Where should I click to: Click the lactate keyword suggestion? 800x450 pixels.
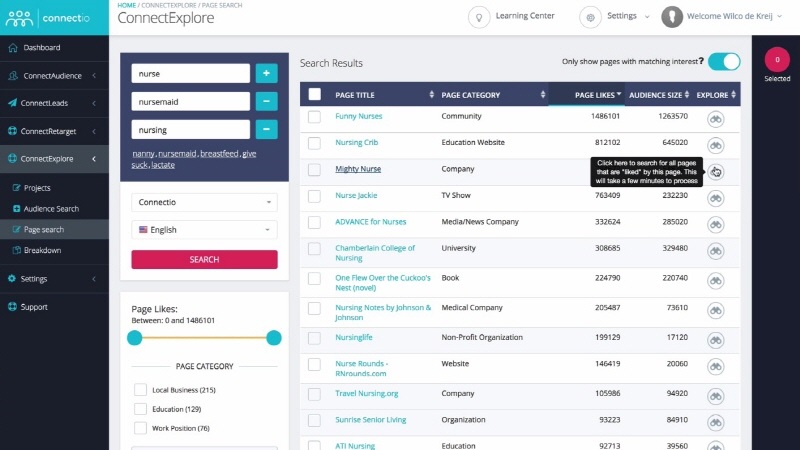[x=163, y=165]
